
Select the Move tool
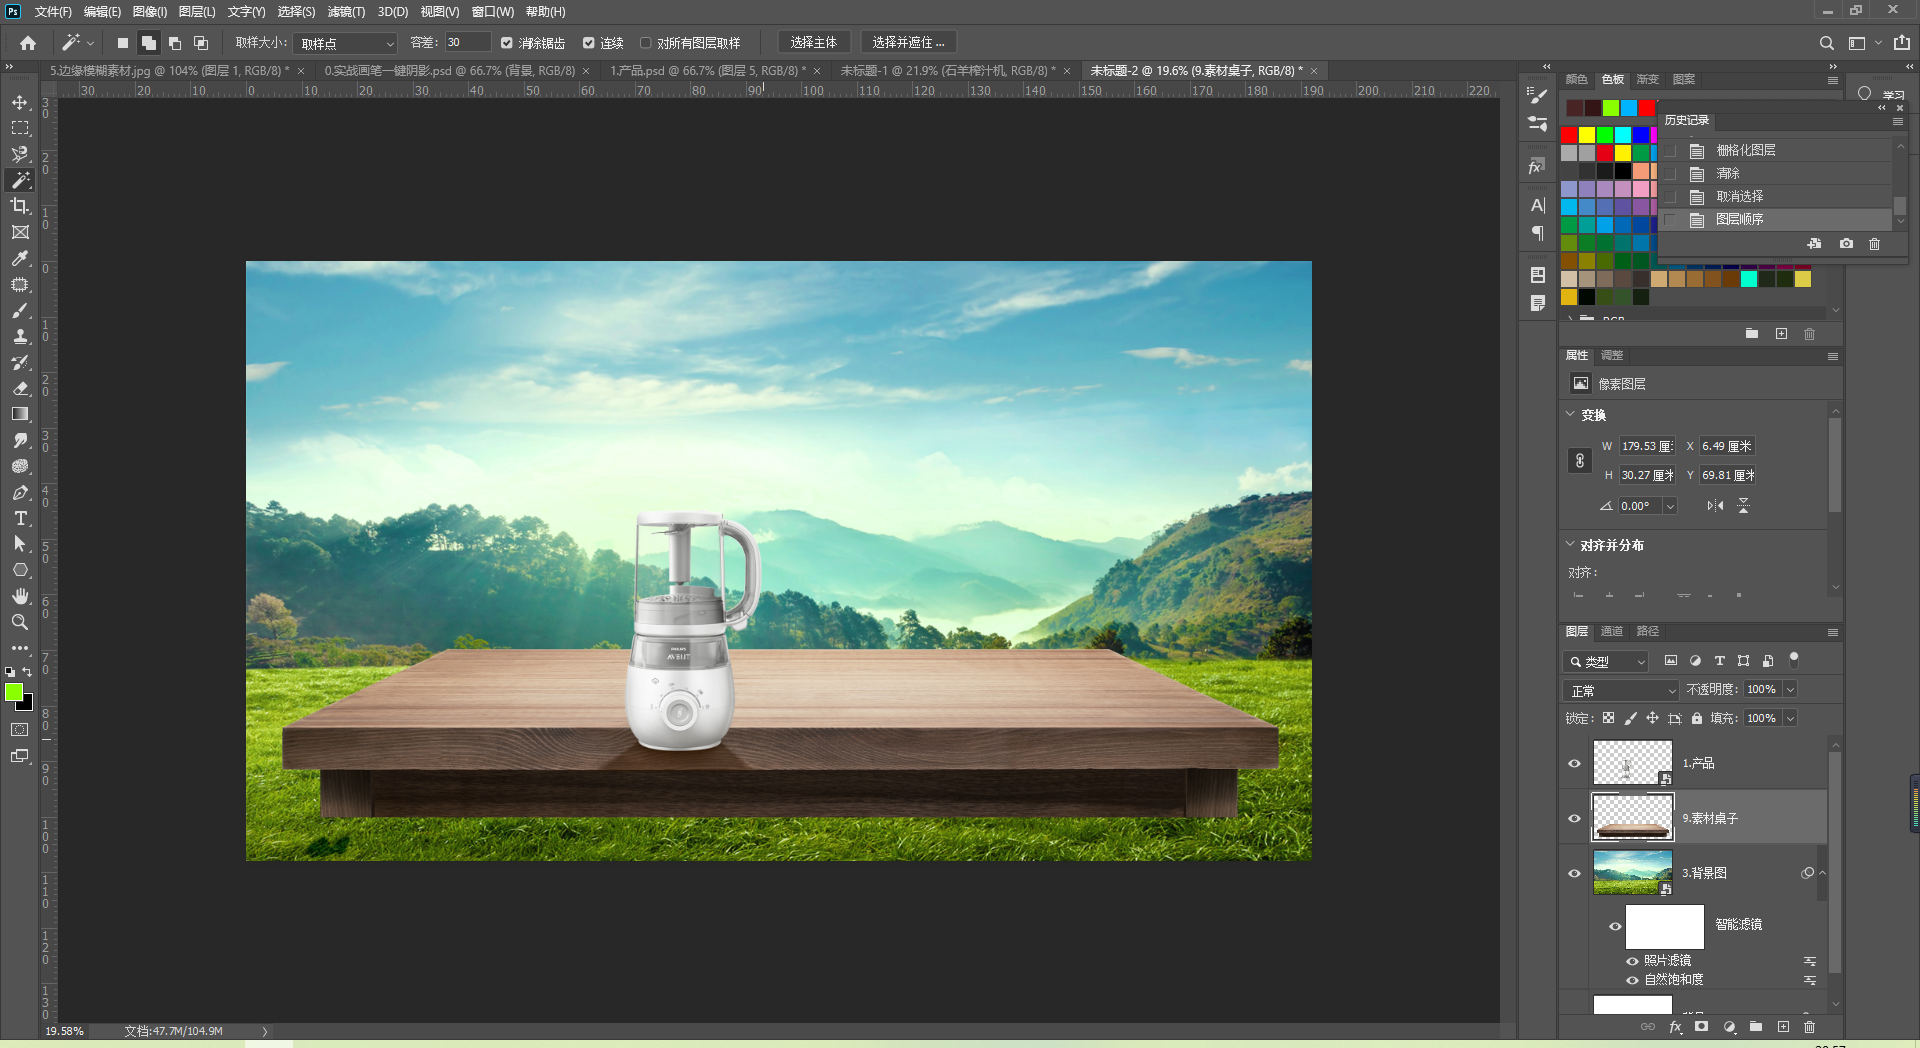pos(20,103)
